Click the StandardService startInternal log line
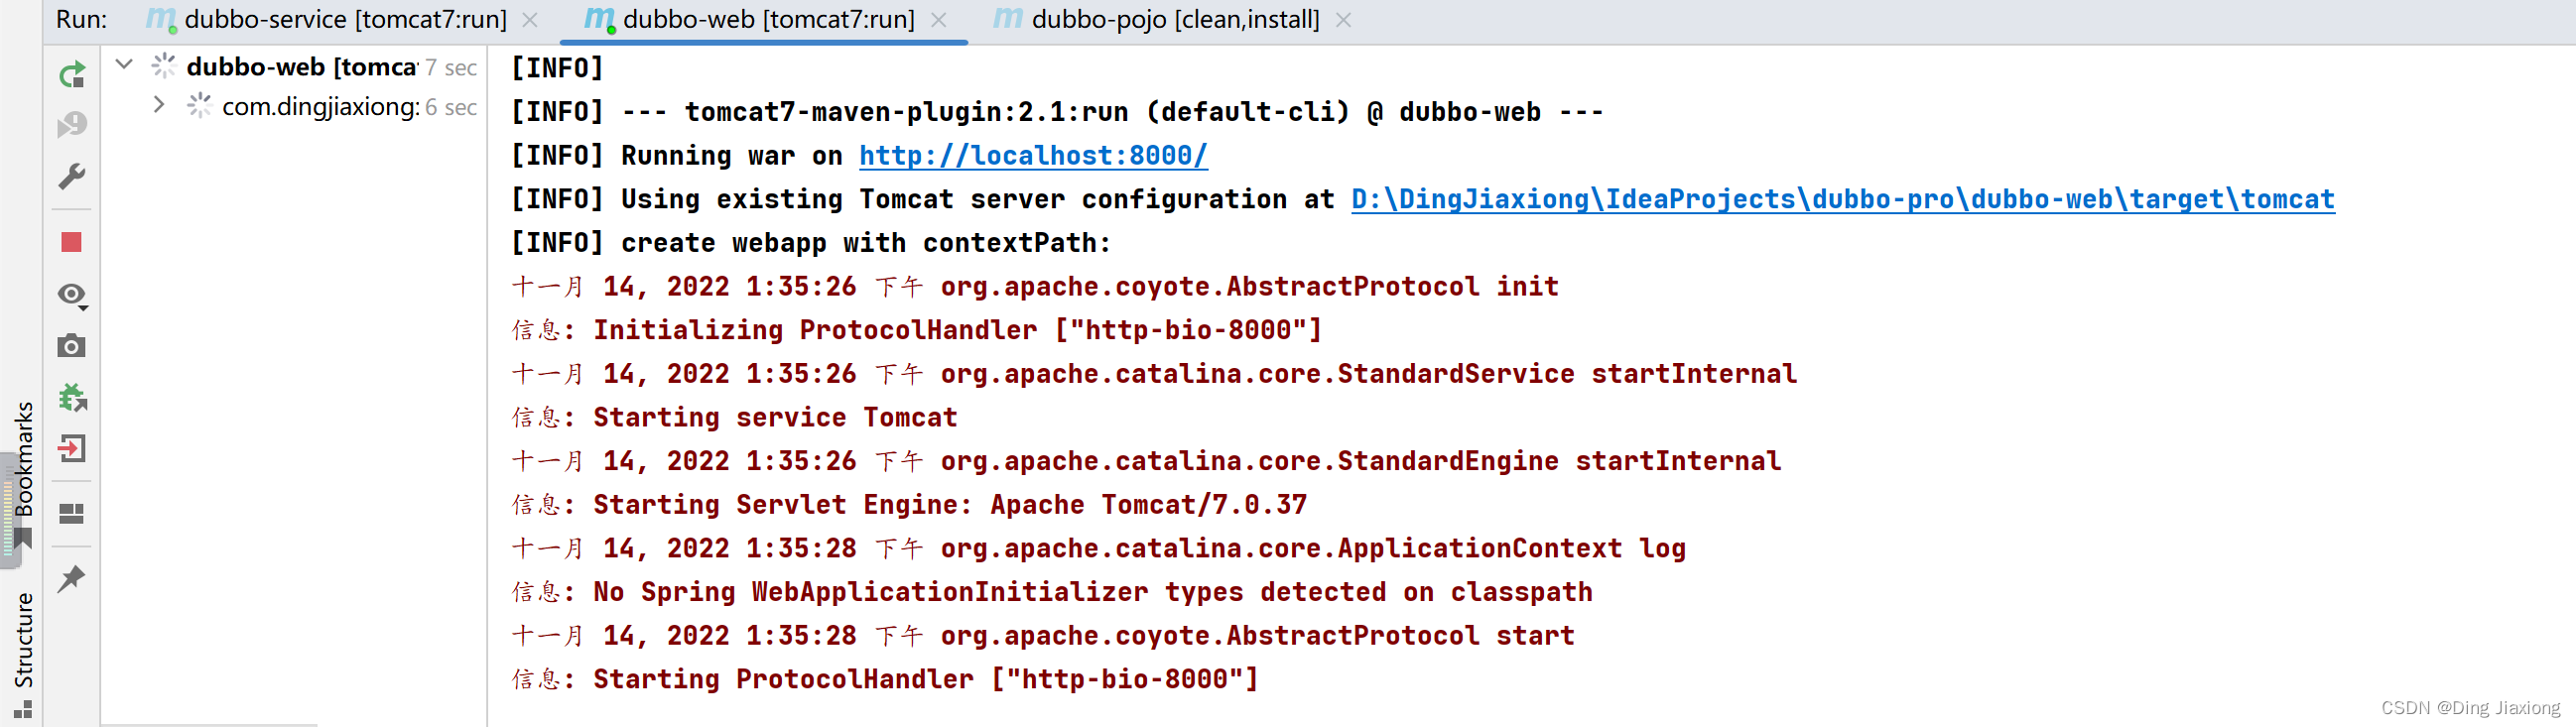Image resolution: width=2576 pixels, height=727 pixels. 1154,375
